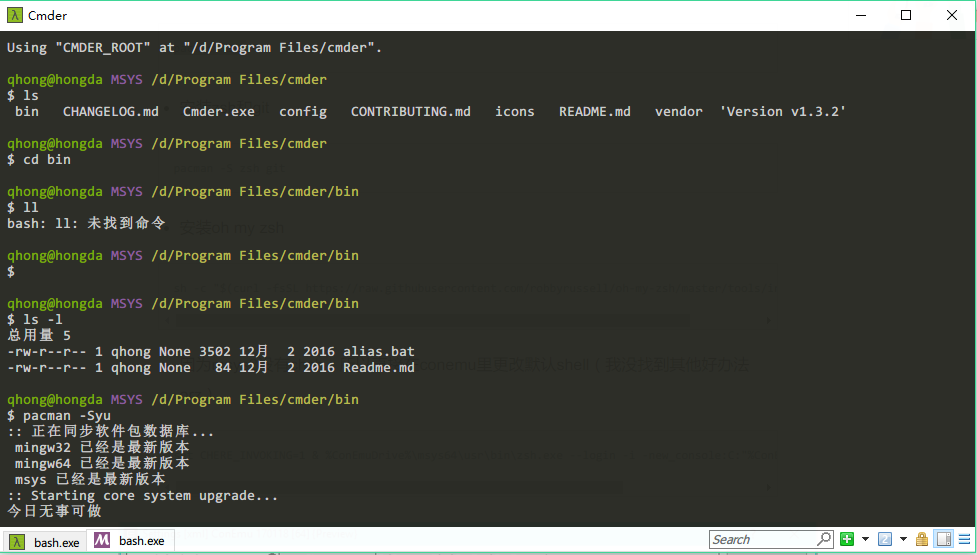Click the '$ ls -l' command line

click(35, 320)
